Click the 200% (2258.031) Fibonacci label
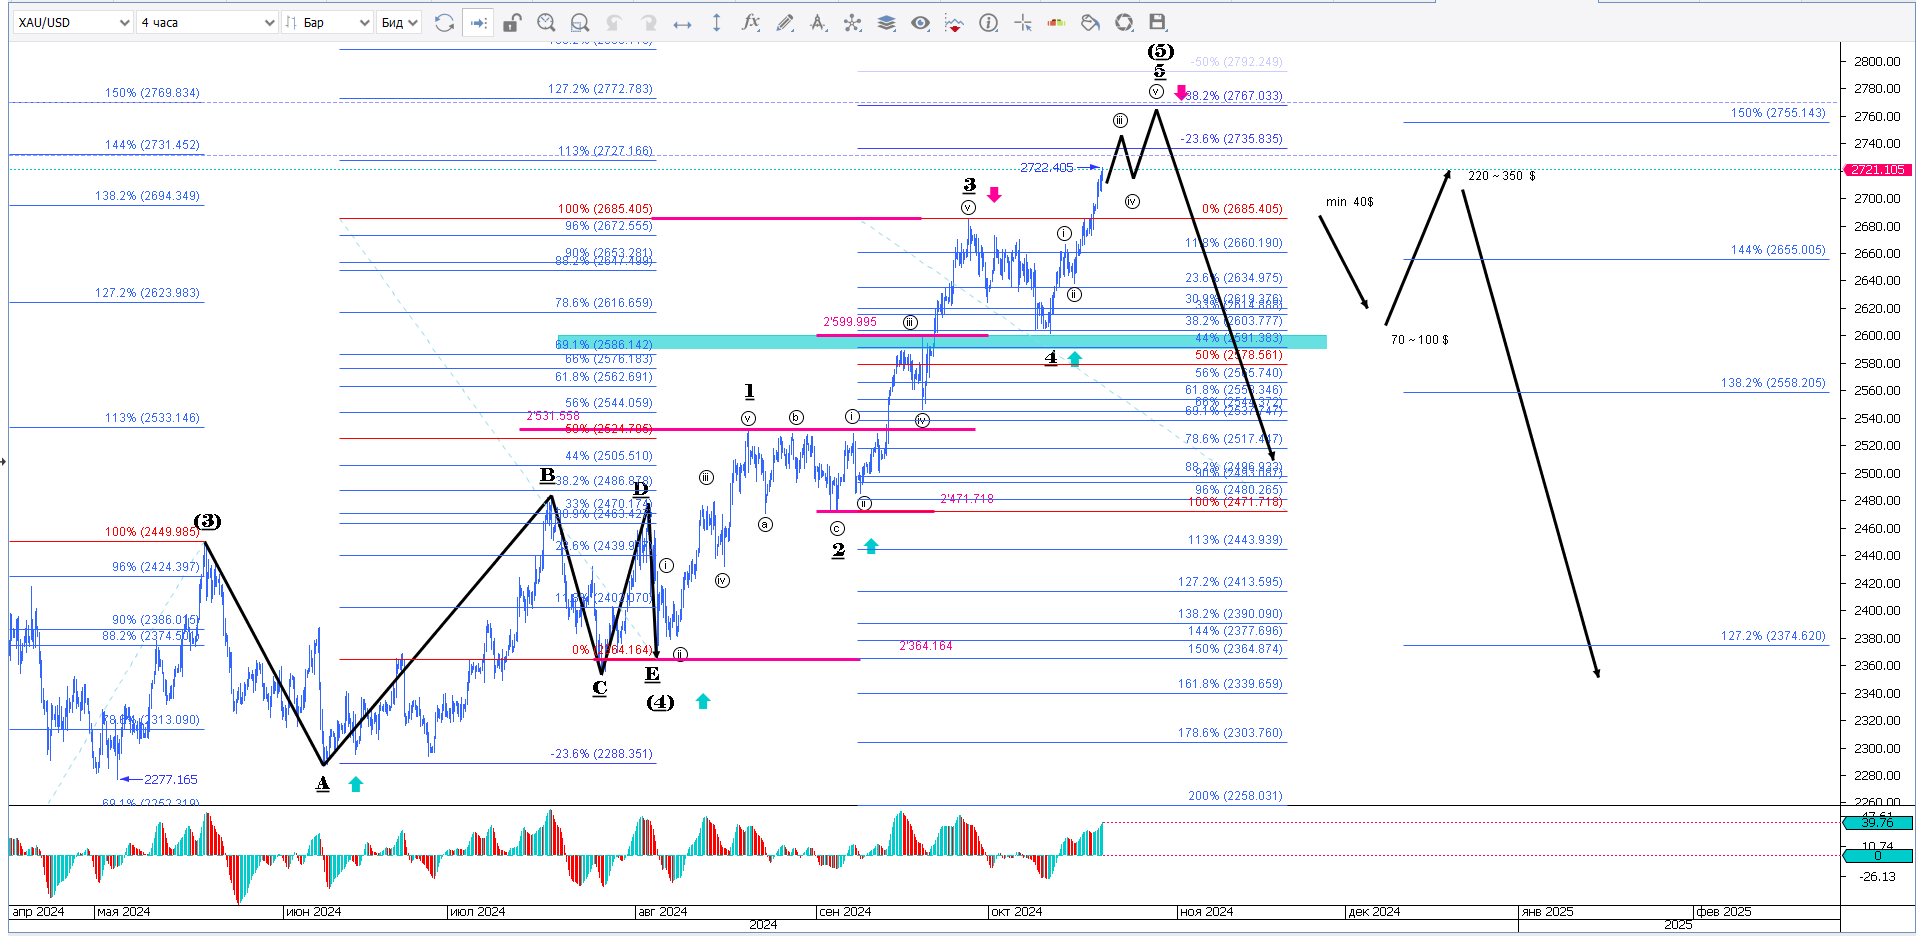1916x936 pixels. point(1235,796)
